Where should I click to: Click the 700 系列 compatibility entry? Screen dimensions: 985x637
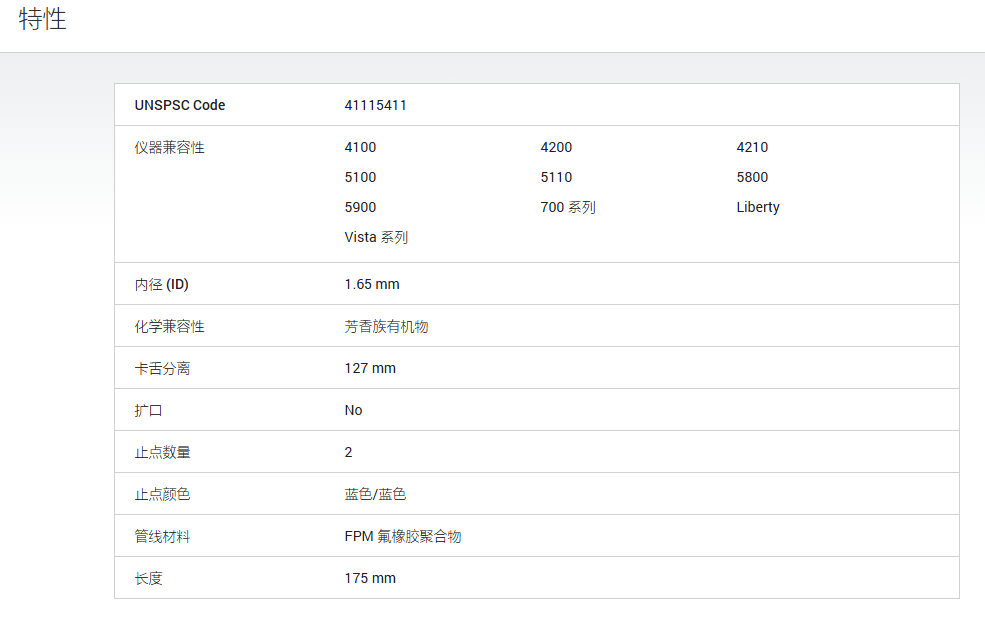pos(568,207)
